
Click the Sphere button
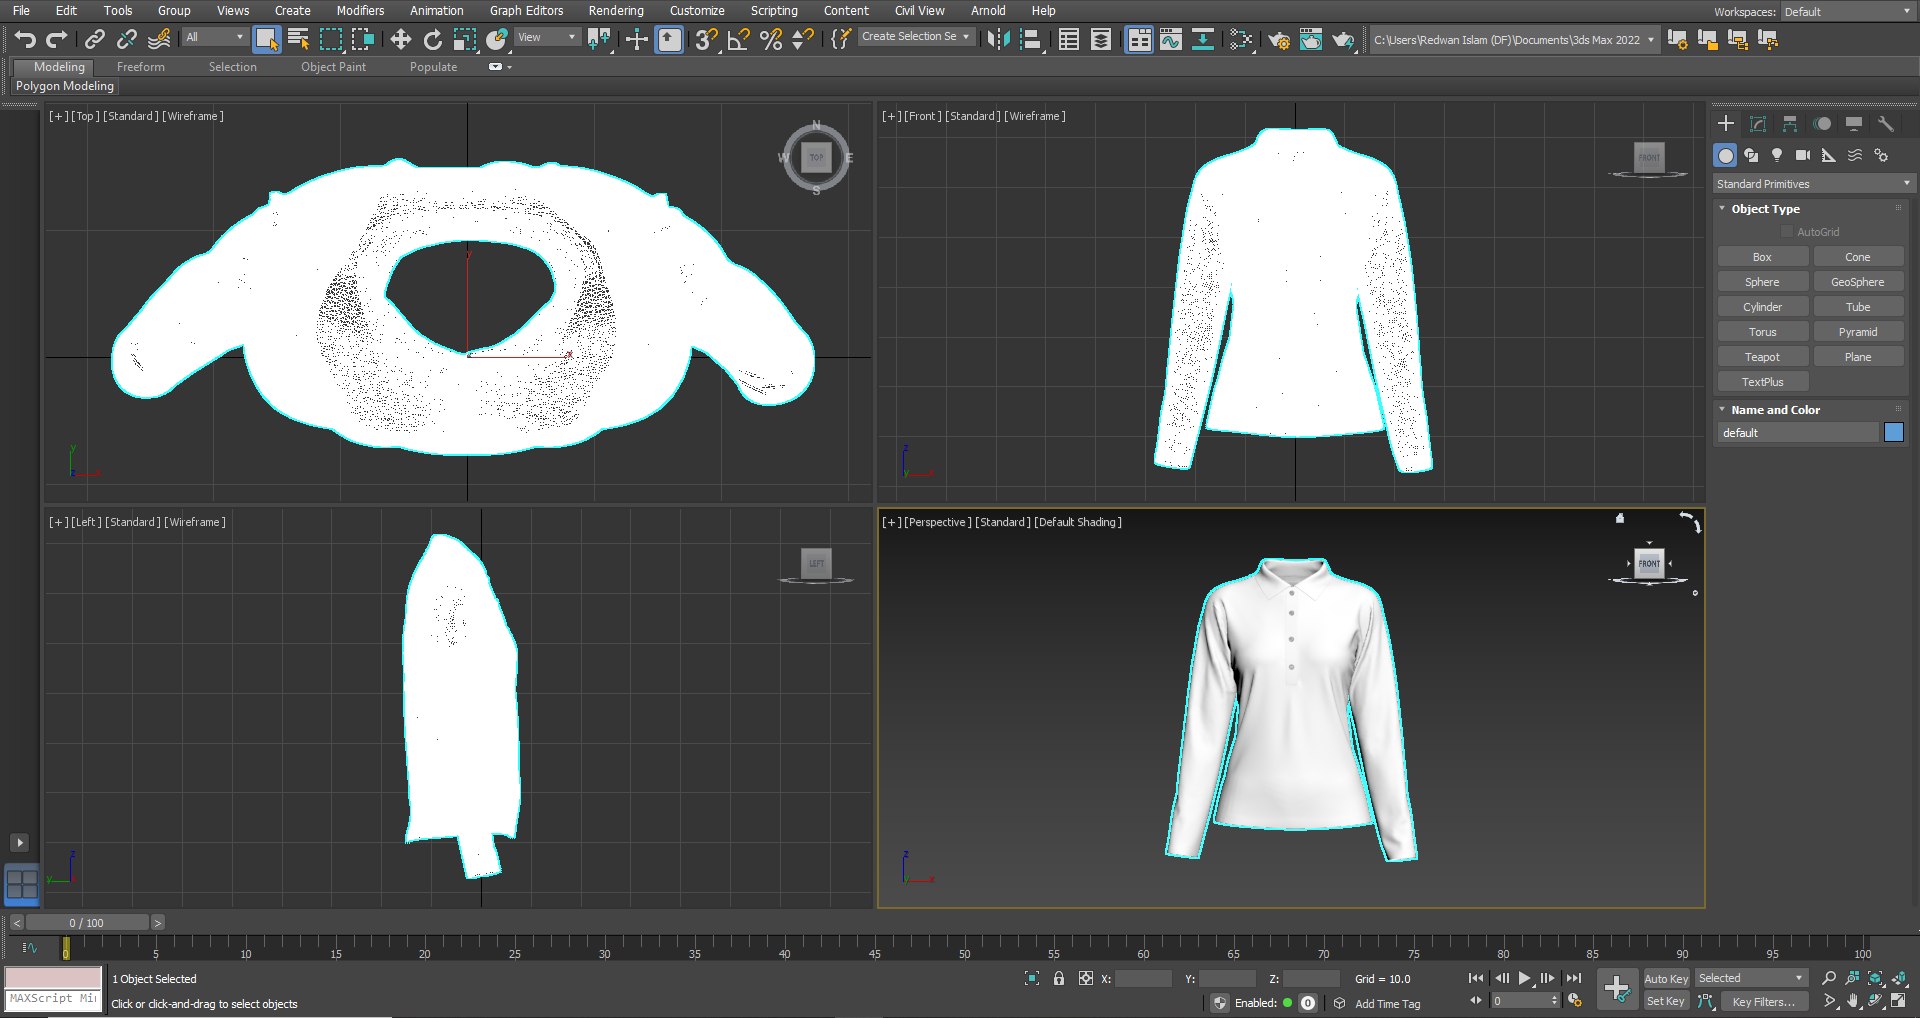coord(1762,282)
